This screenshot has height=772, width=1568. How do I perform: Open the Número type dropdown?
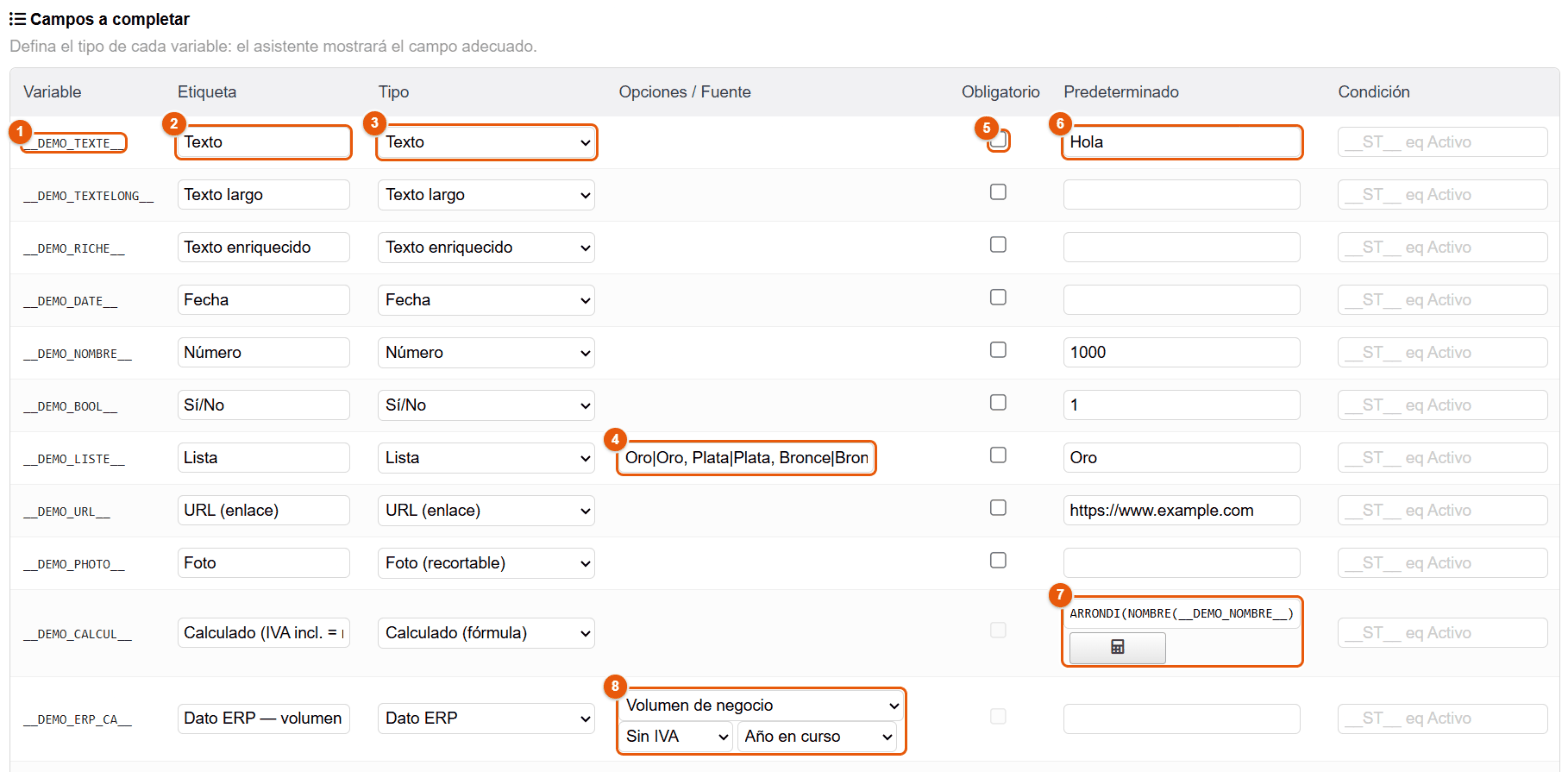[x=486, y=352]
